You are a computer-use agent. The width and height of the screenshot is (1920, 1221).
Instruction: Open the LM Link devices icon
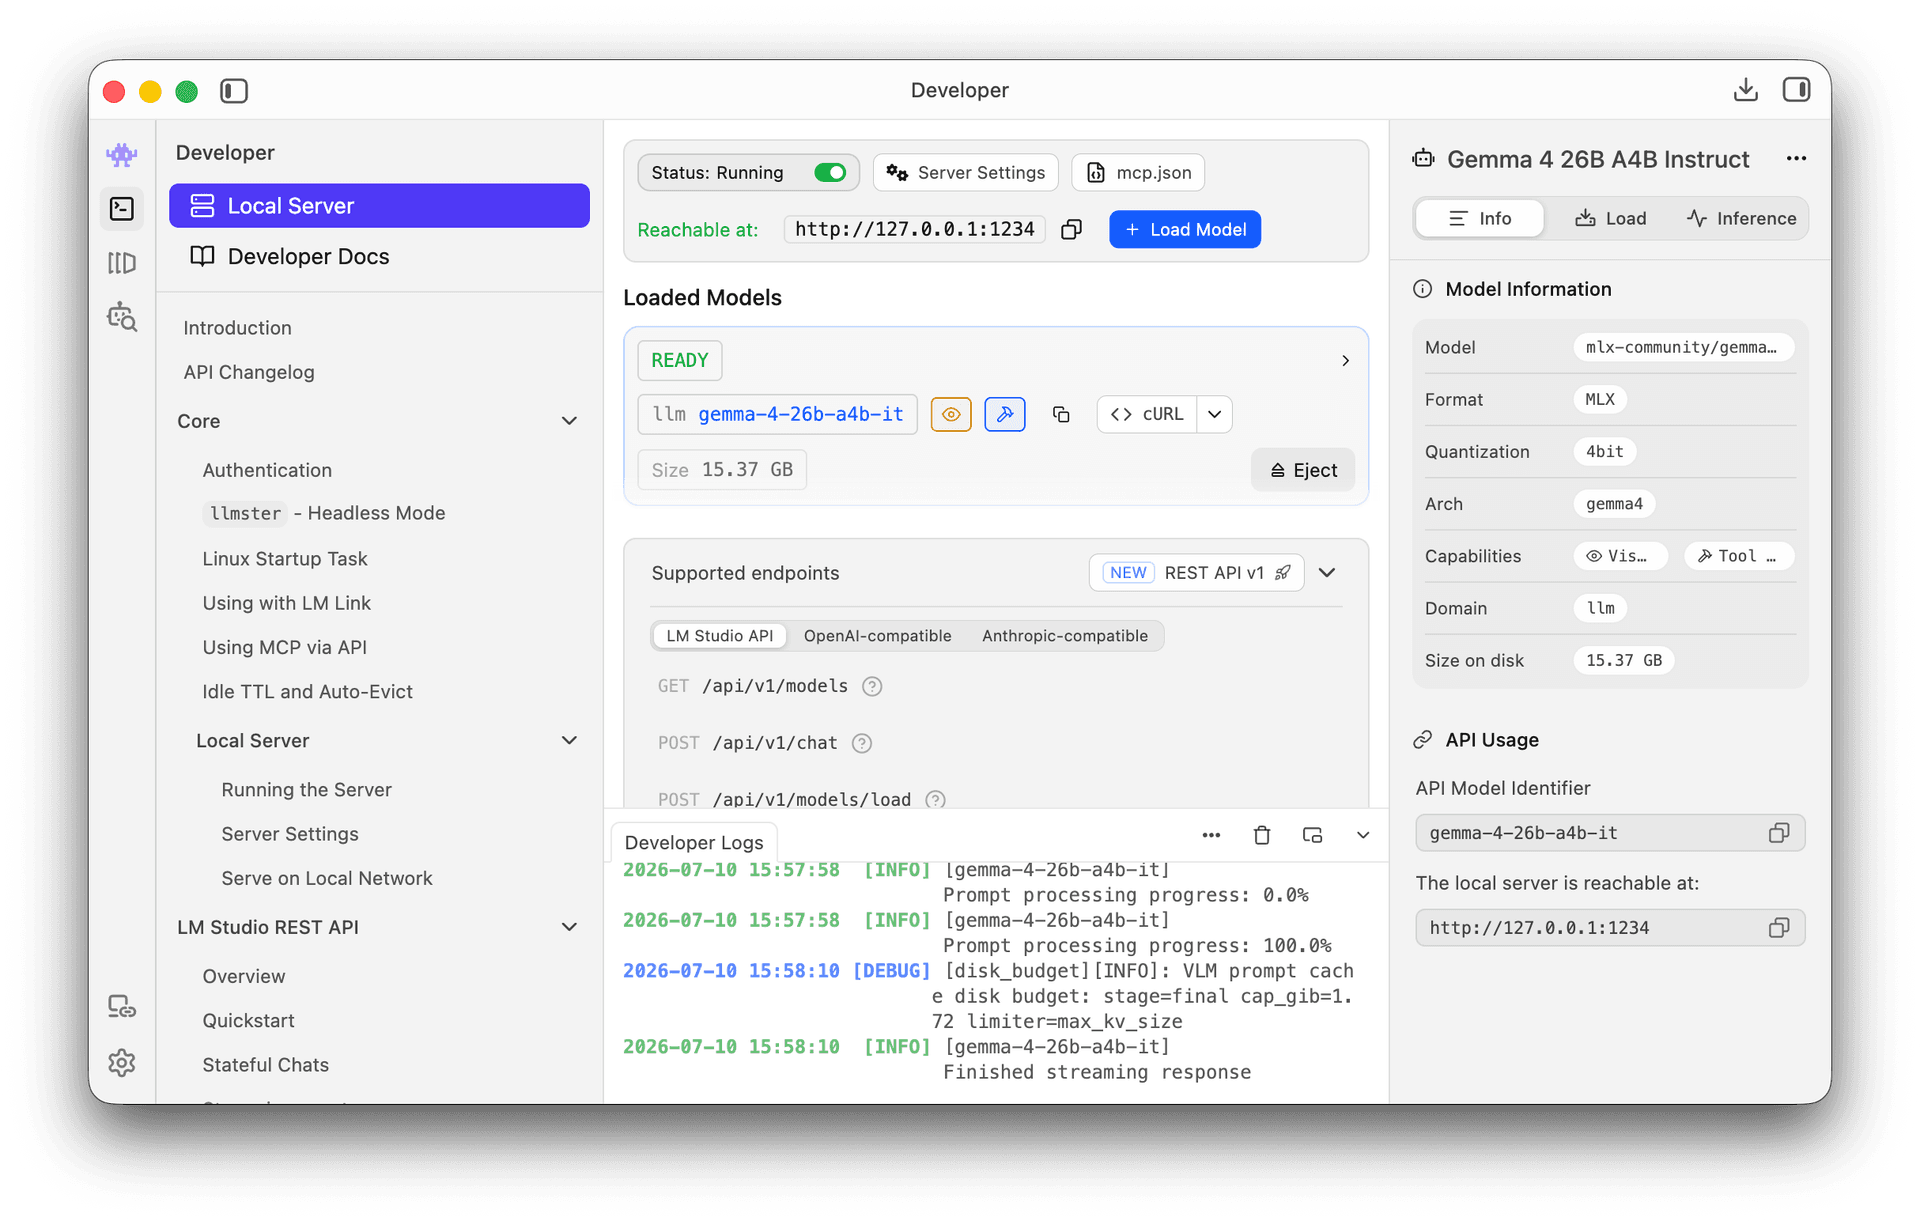tap(122, 1007)
